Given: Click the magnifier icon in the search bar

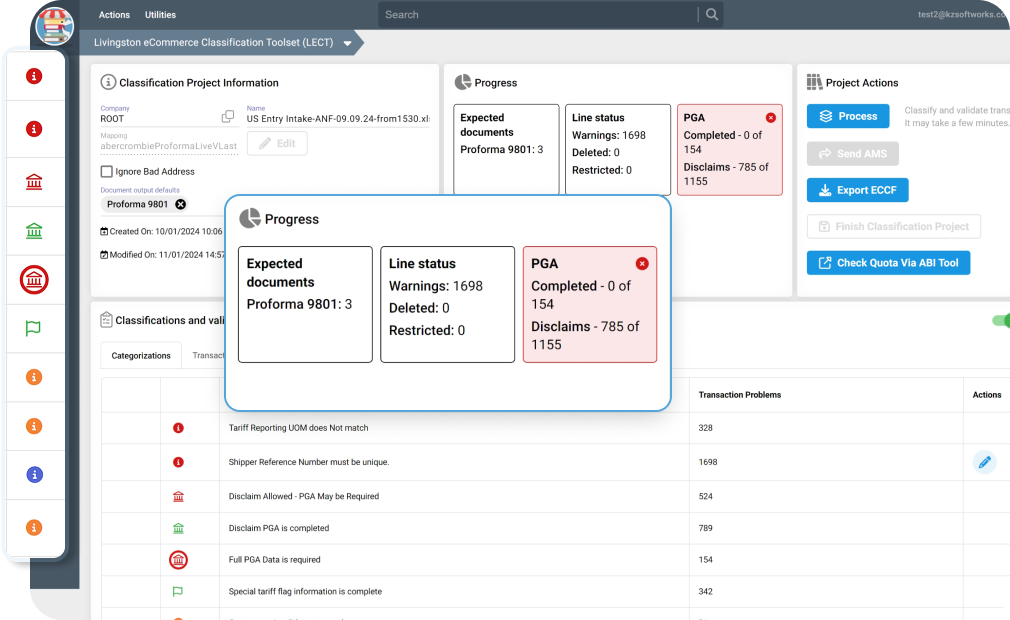Looking at the screenshot, I should pyautogui.click(x=712, y=14).
